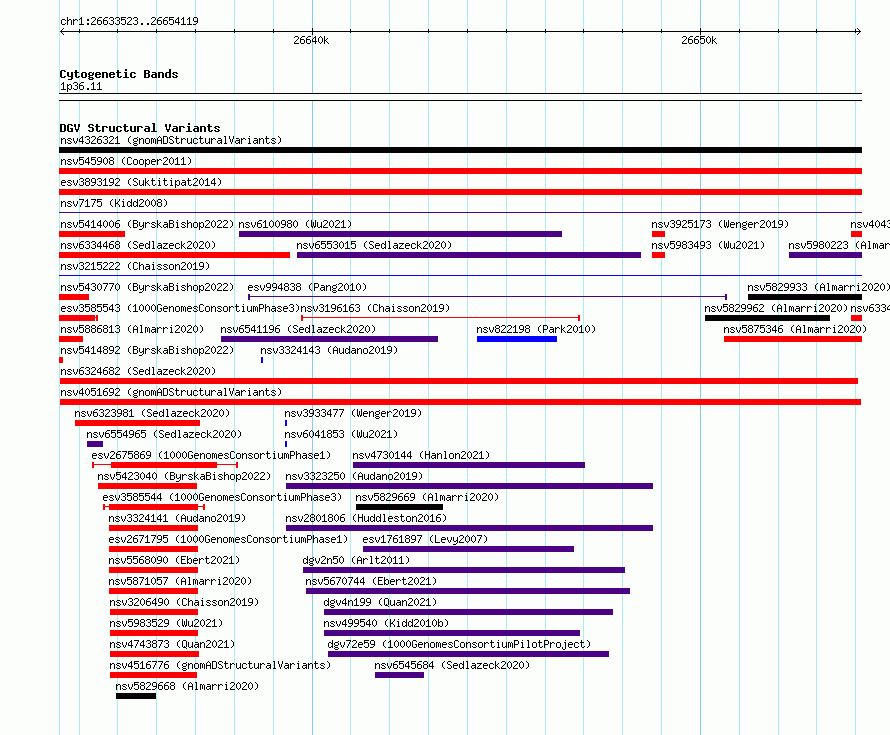Select the purple nsv6100980 variant bar
The width and height of the screenshot is (890, 735).
pyautogui.click(x=400, y=234)
